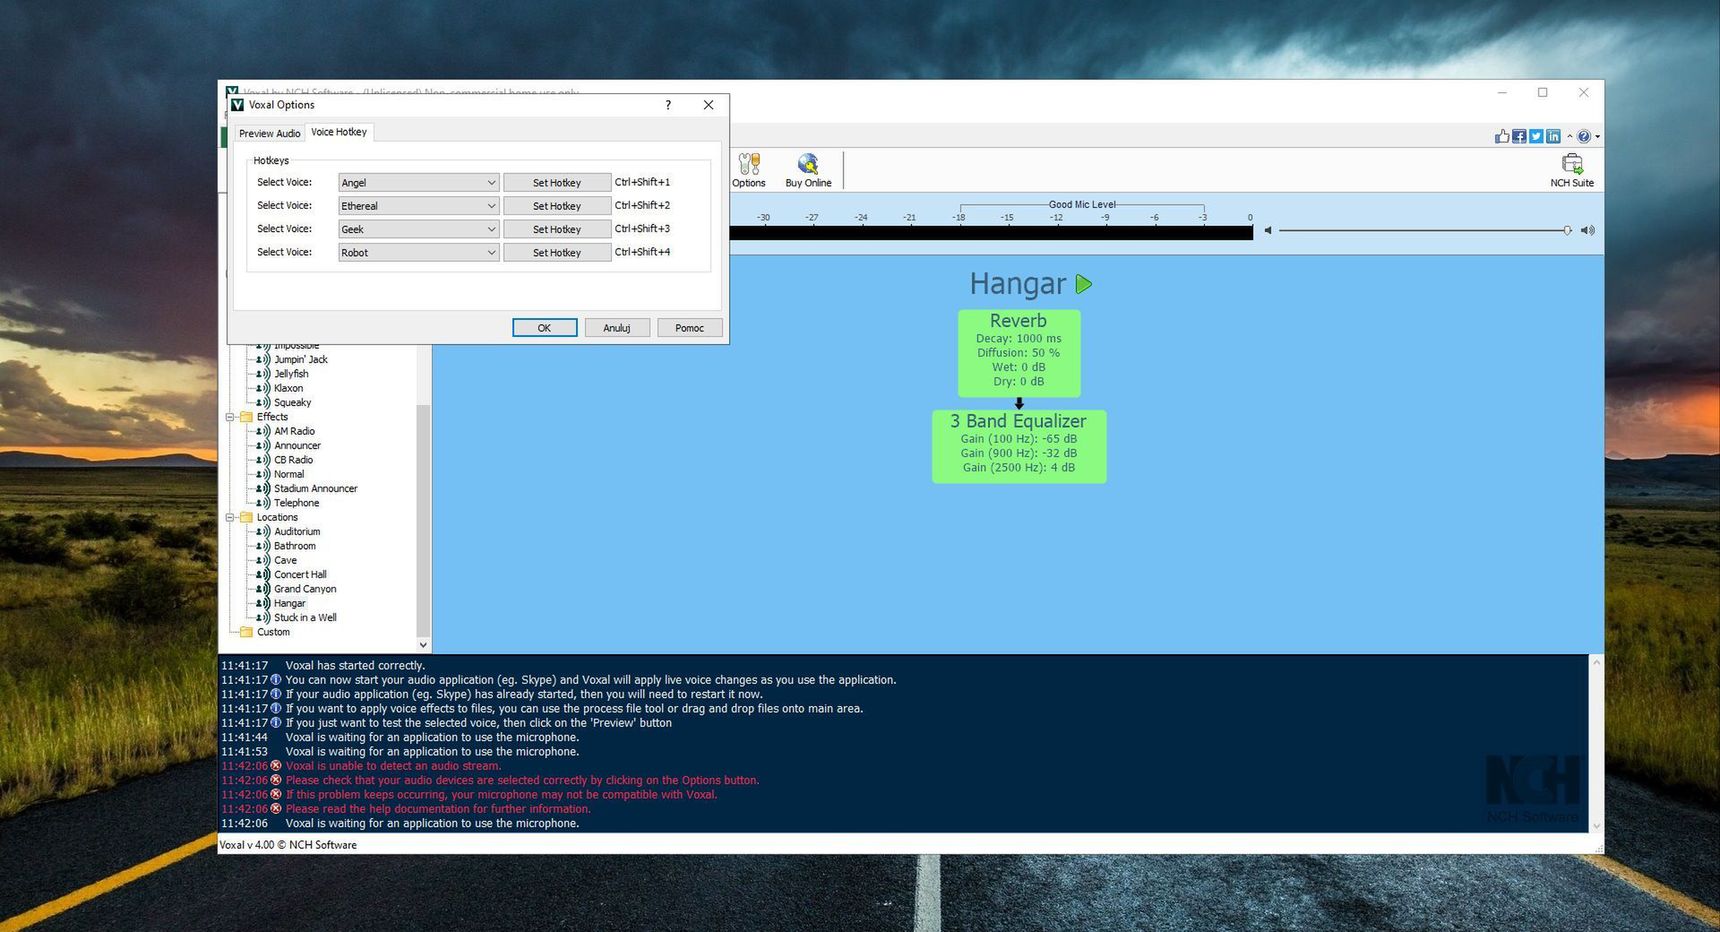Open the NCH Suite toolbar icon

[x=1572, y=170]
